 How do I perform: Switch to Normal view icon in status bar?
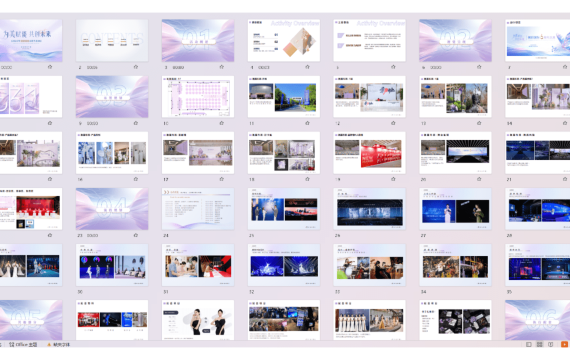point(529,344)
